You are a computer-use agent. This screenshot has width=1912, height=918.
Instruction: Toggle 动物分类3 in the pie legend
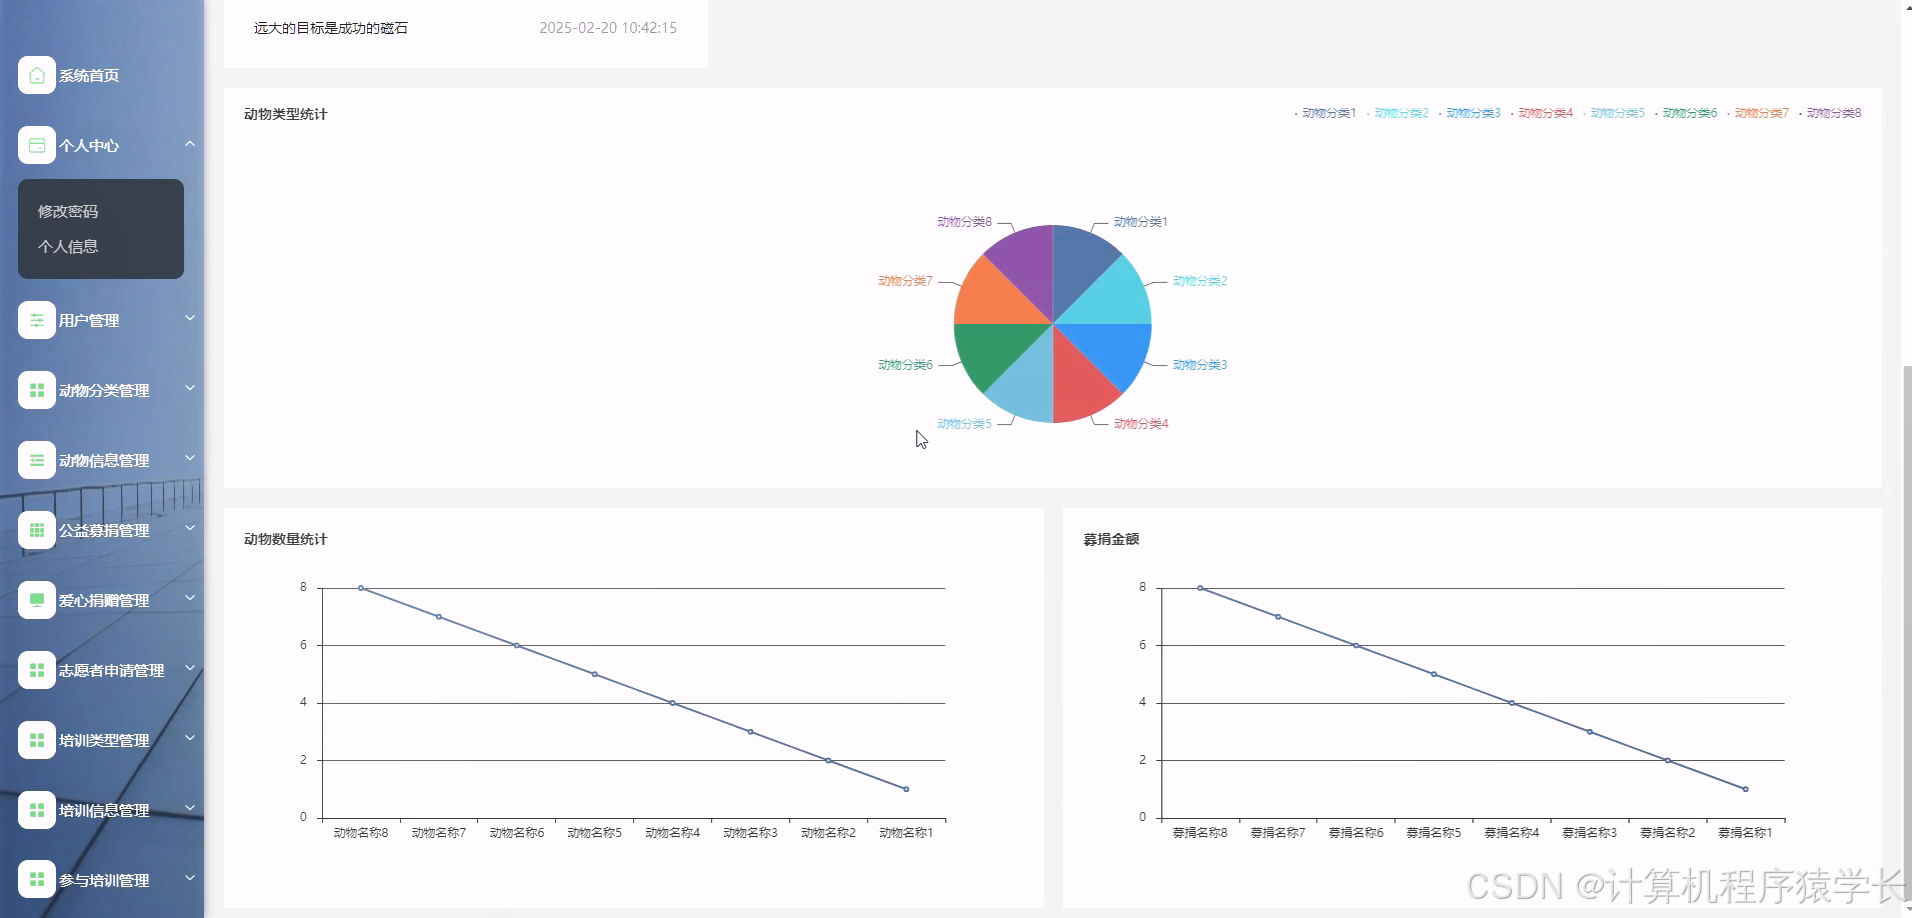[1469, 113]
